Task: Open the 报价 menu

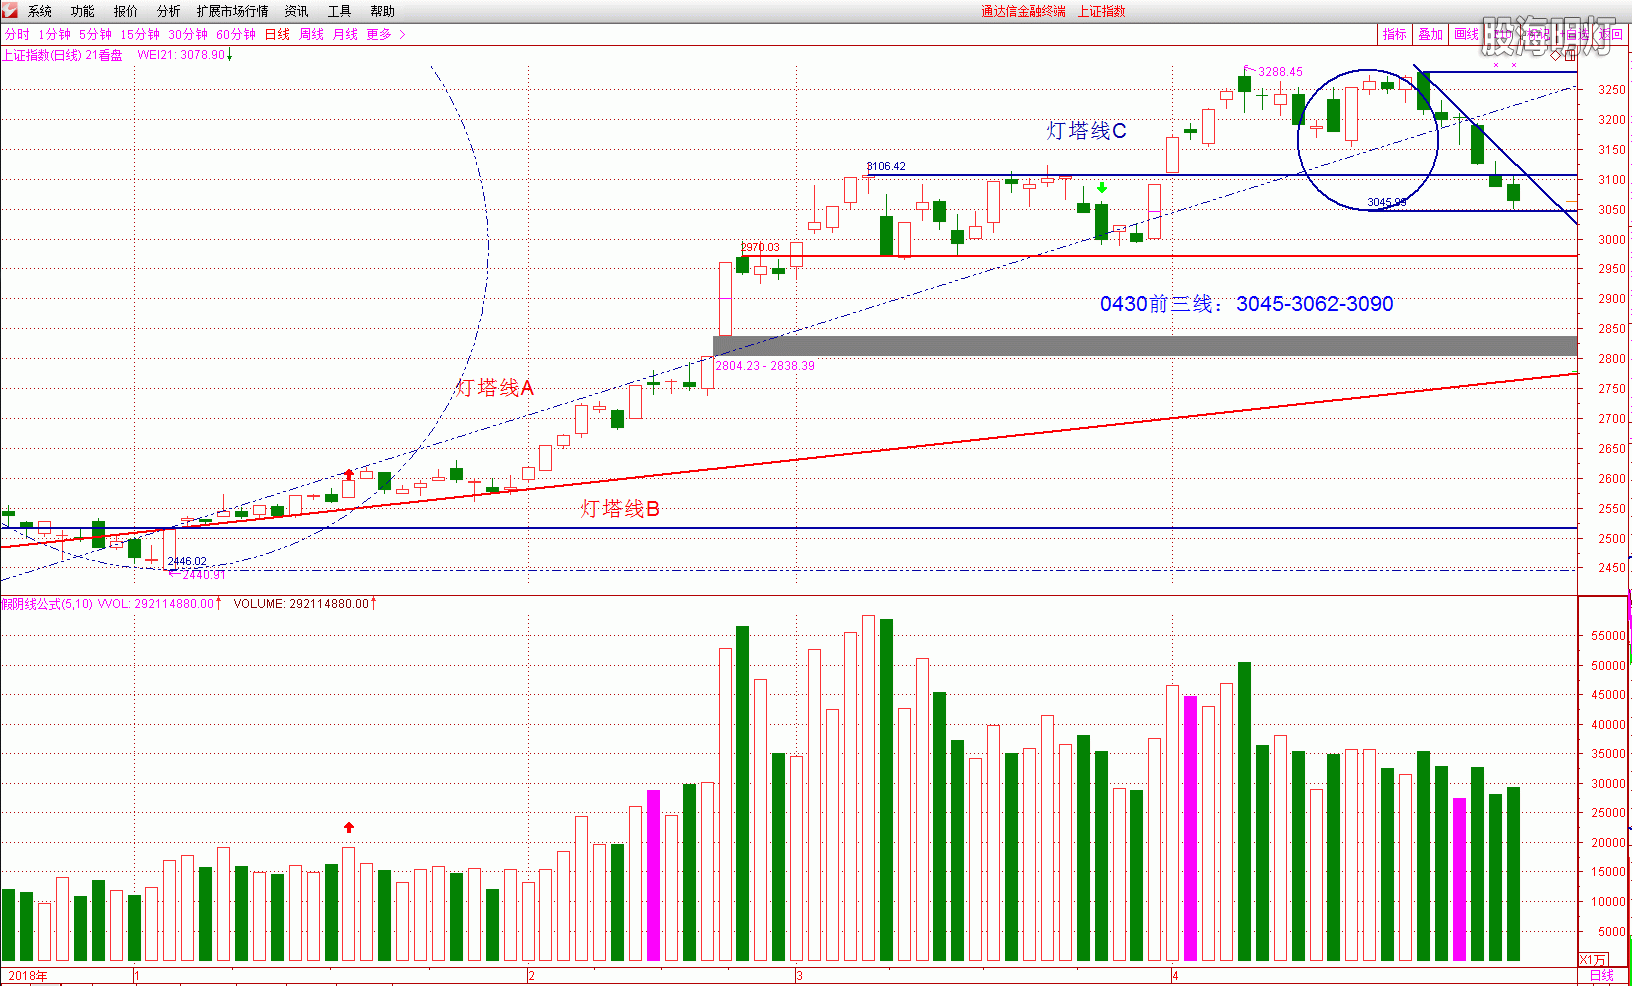Action: tap(126, 11)
